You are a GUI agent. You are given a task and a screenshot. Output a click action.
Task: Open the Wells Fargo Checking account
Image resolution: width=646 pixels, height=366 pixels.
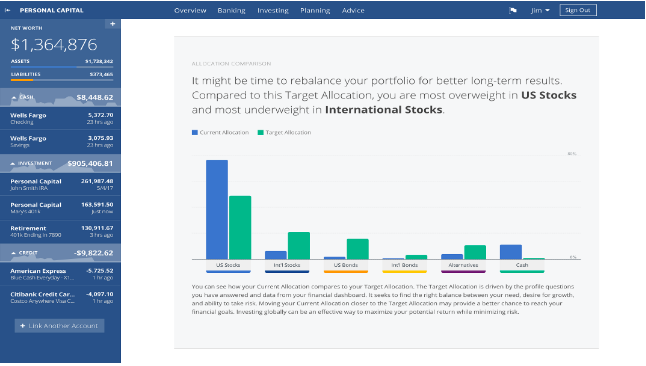coord(61,118)
